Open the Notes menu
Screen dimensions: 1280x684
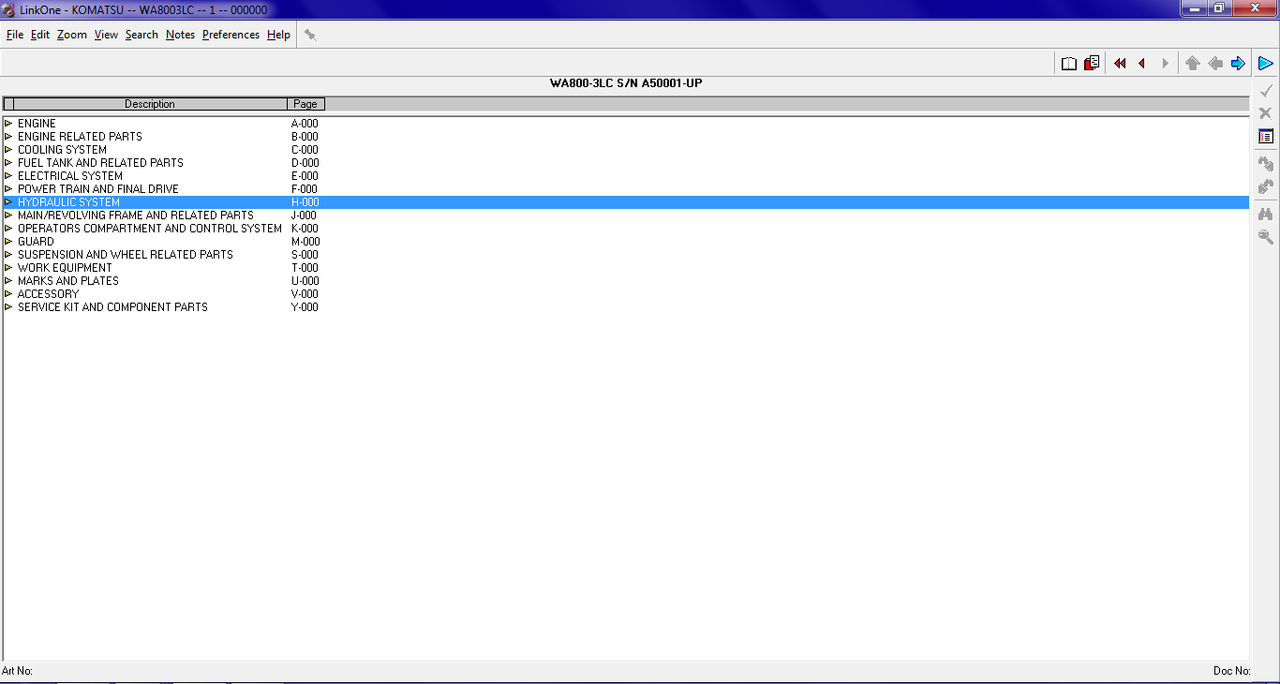[x=180, y=34]
